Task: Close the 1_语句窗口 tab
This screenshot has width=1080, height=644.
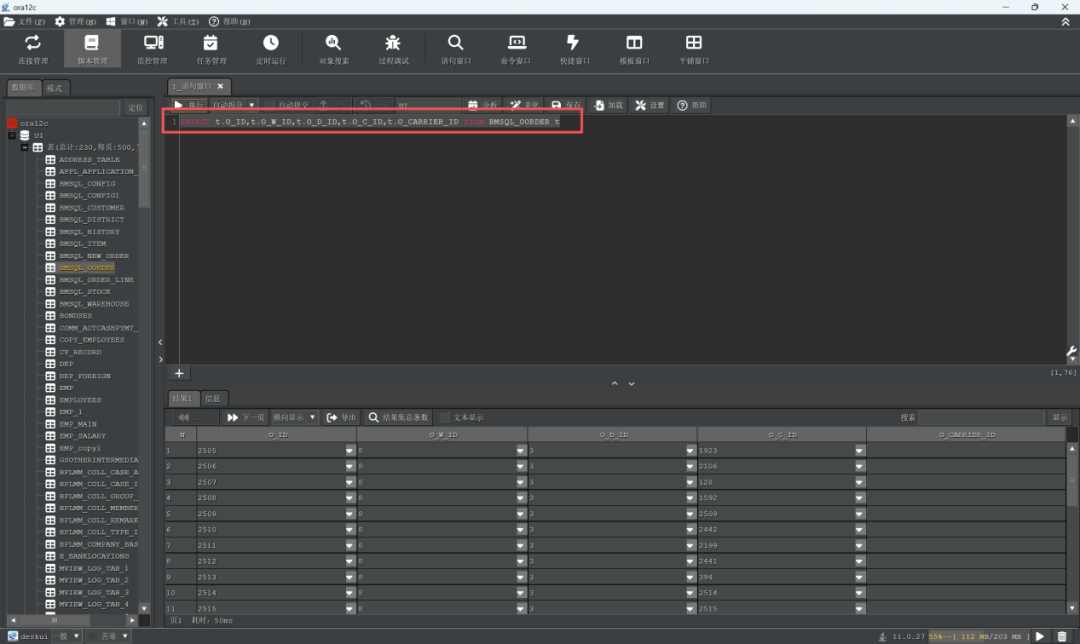Action: (x=220, y=86)
